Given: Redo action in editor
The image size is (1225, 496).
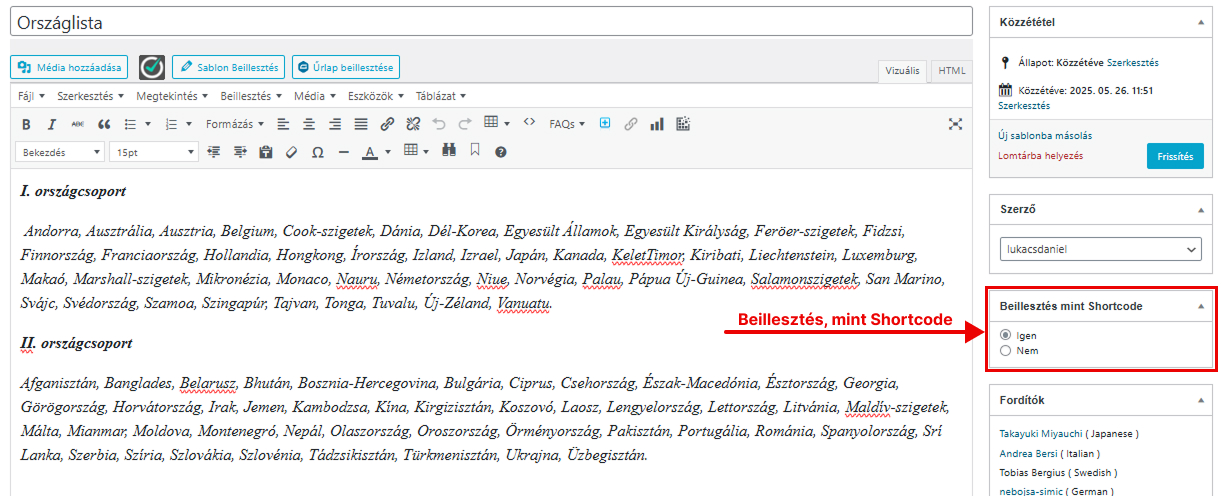Looking at the screenshot, I should pyautogui.click(x=465, y=124).
